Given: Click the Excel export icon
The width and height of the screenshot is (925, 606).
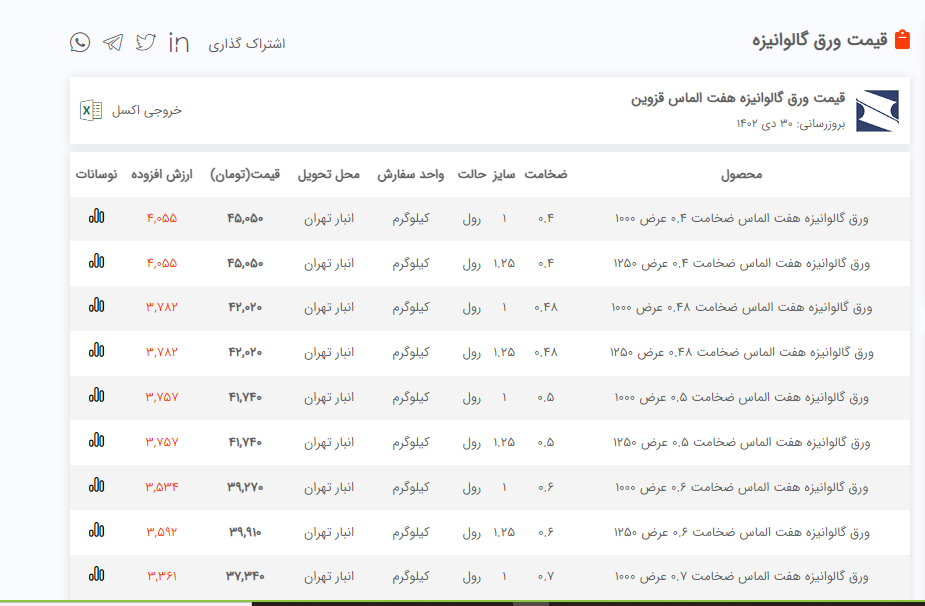Looking at the screenshot, I should pos(91,110).
